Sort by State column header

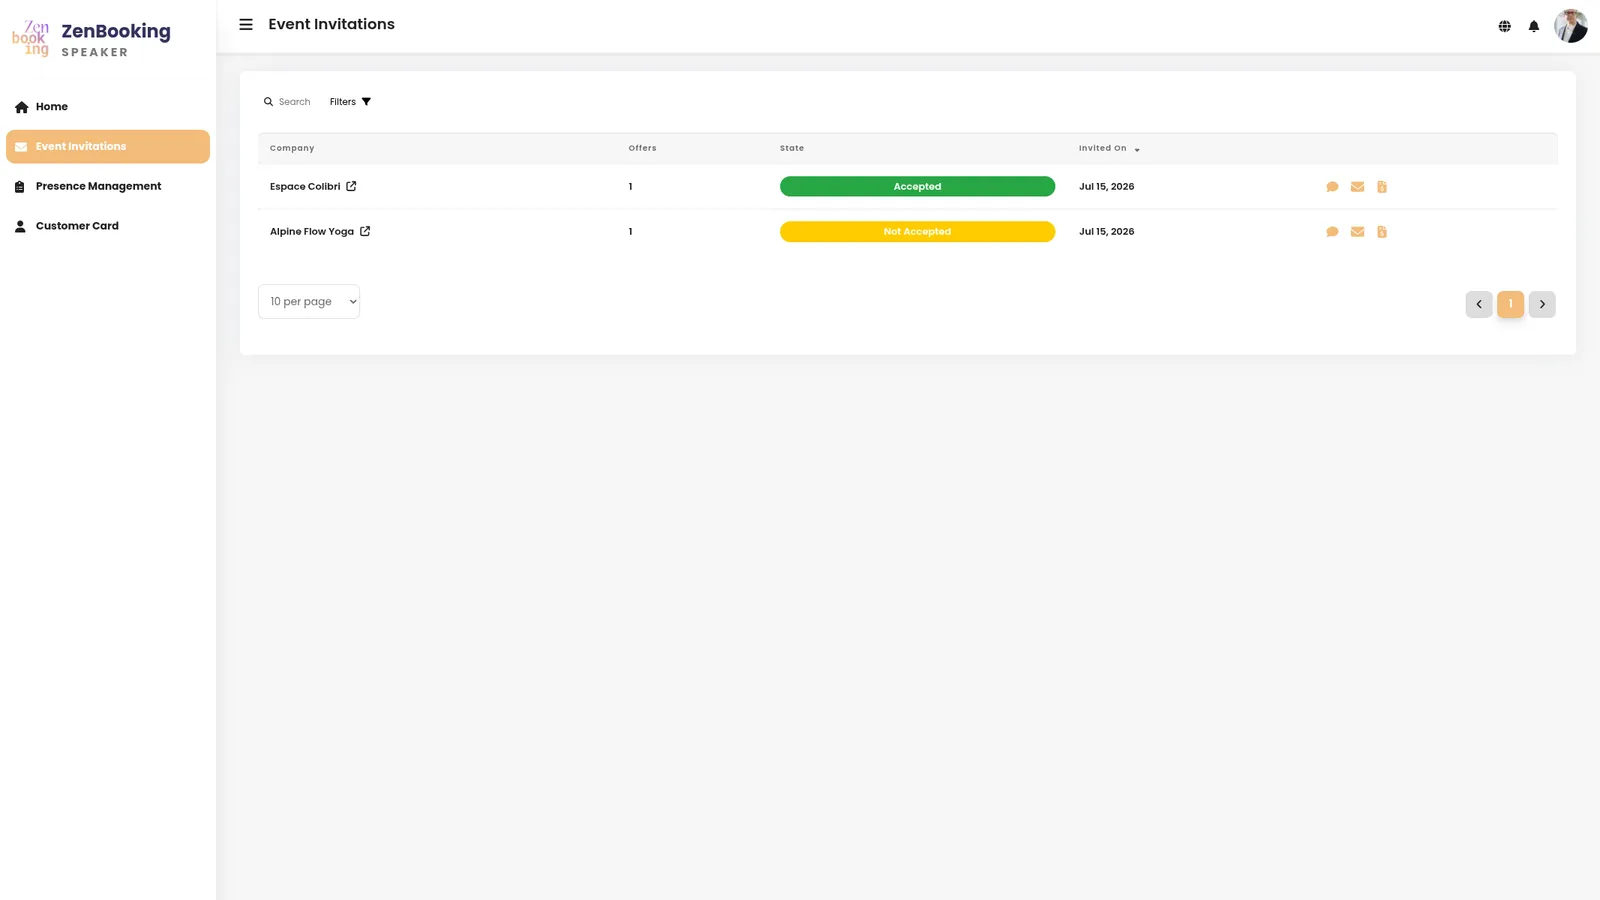click(x=792, y=148)
